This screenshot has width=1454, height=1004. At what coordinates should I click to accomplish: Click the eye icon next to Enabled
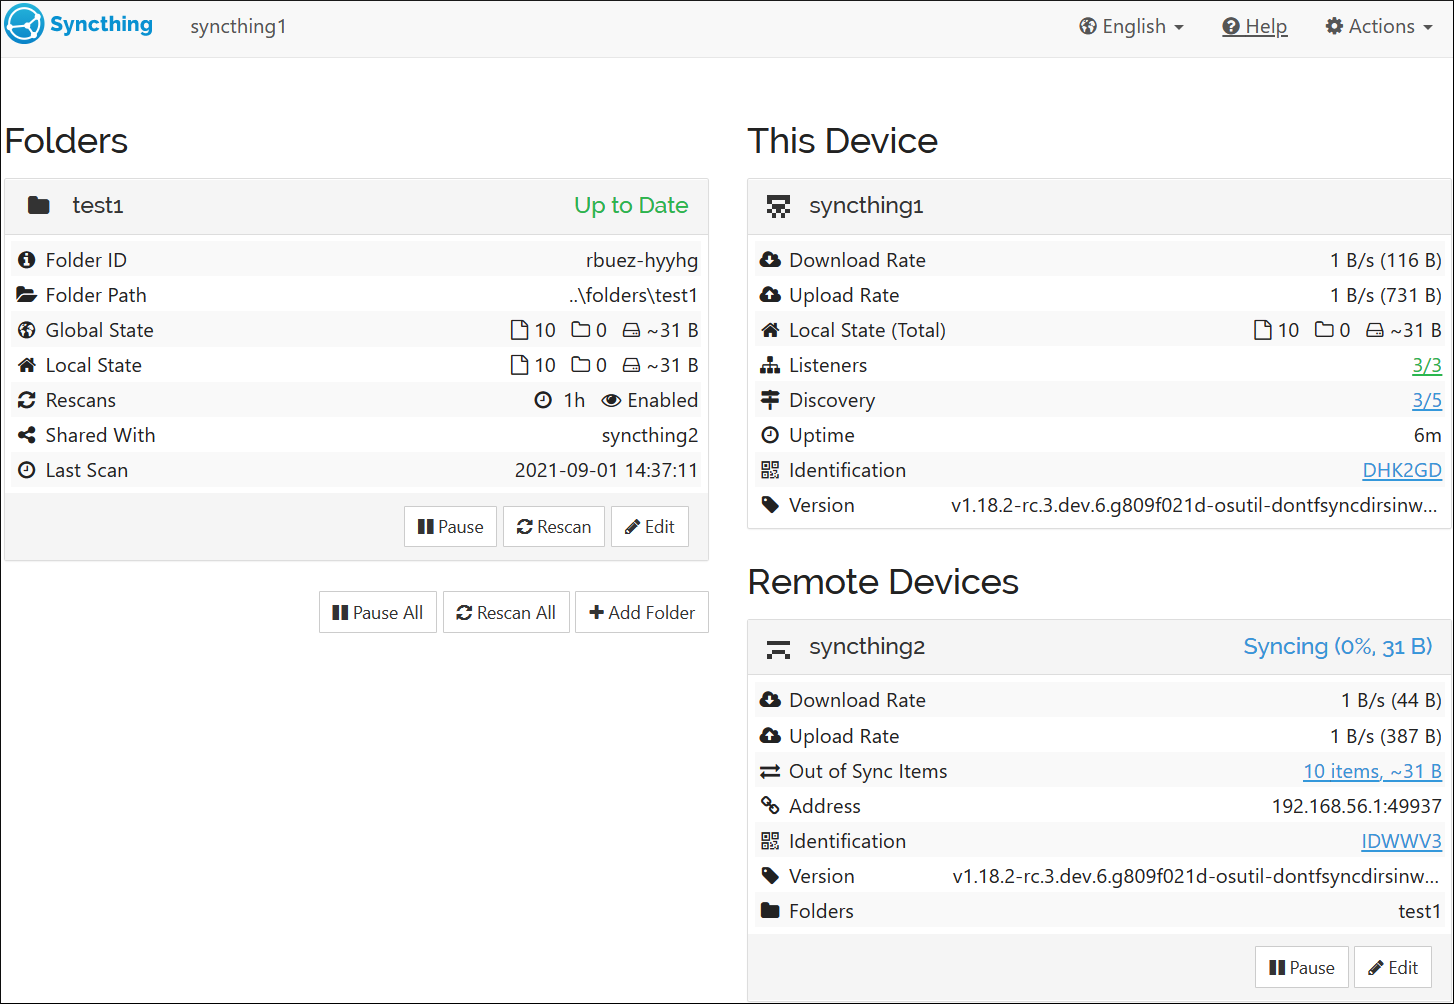(x=611, y=400)
